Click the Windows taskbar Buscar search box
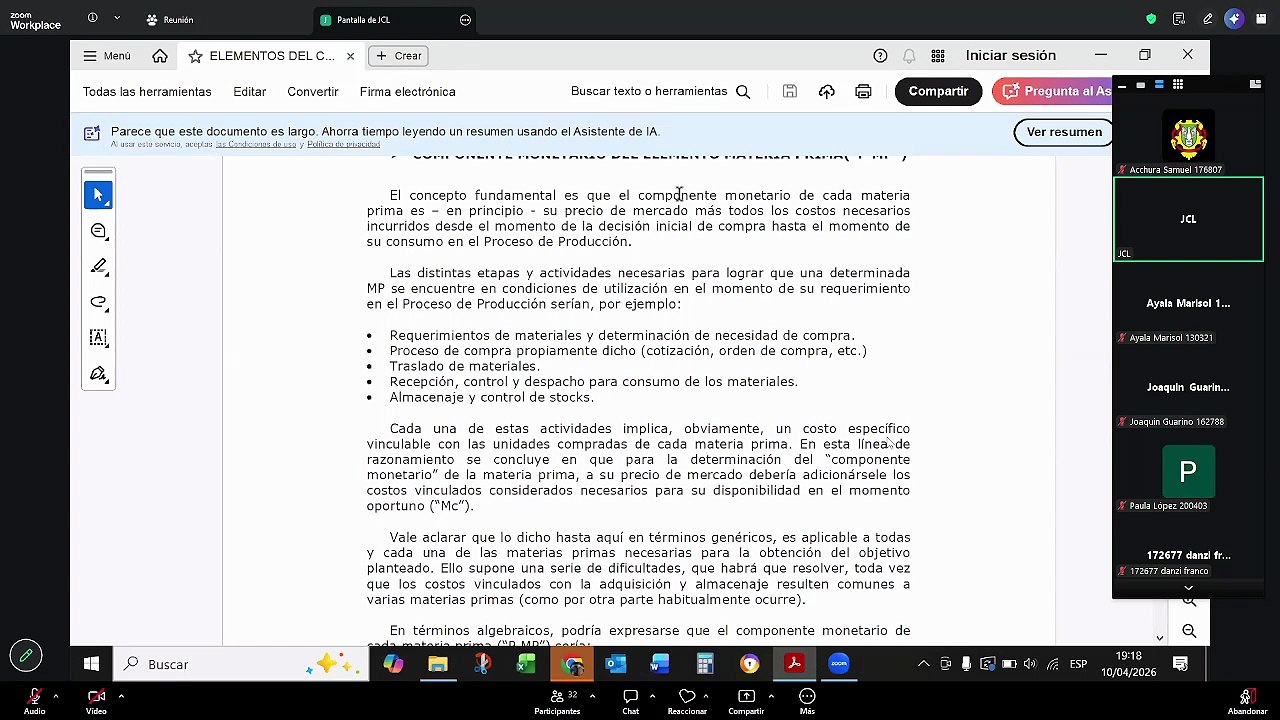 pos(240,664)
